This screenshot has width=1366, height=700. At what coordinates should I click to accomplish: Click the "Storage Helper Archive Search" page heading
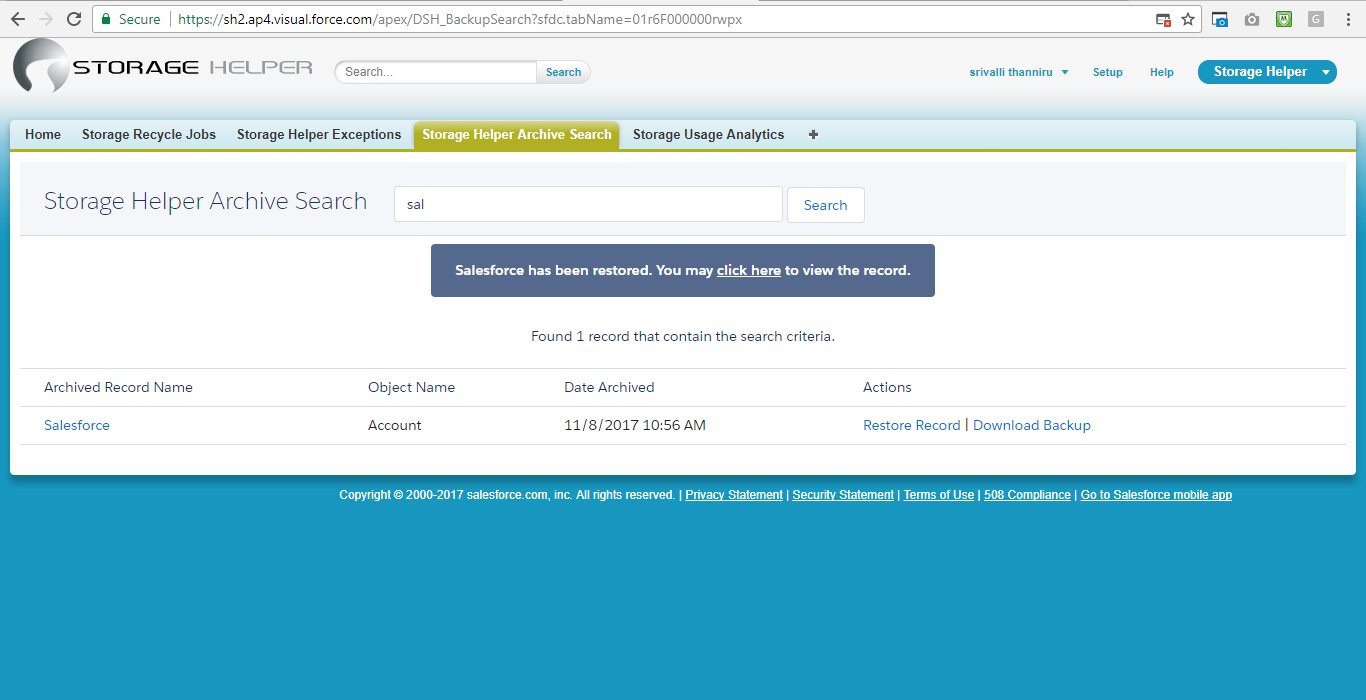tap(205, 201)
